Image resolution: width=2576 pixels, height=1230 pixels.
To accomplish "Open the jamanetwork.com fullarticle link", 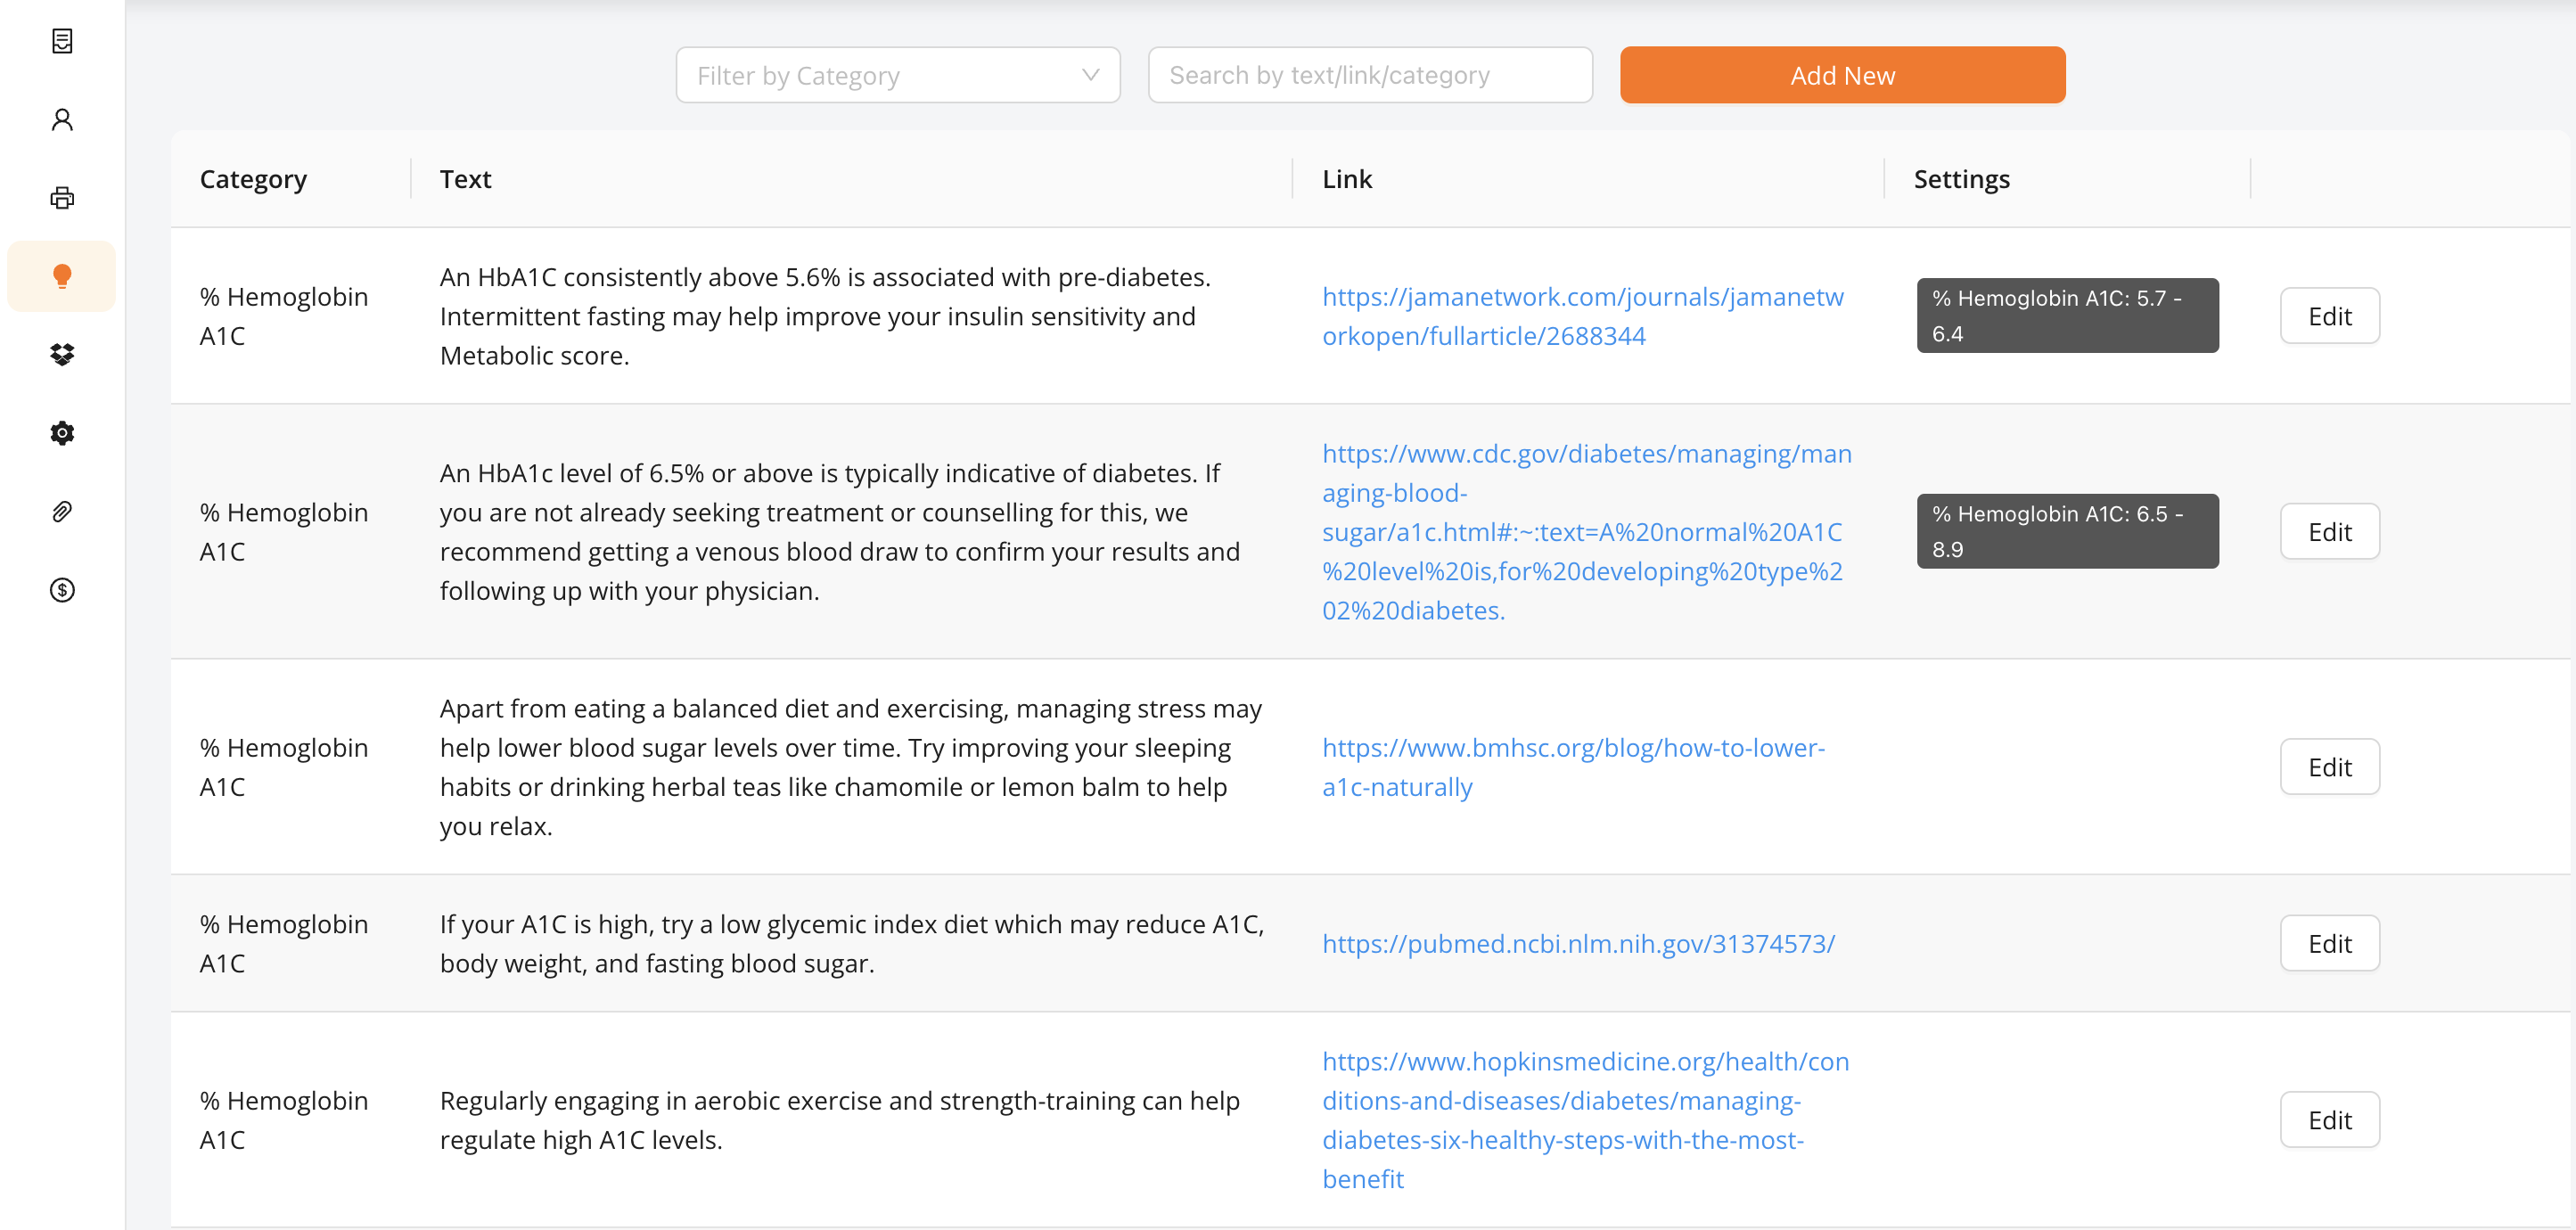I will [1583, 316].
